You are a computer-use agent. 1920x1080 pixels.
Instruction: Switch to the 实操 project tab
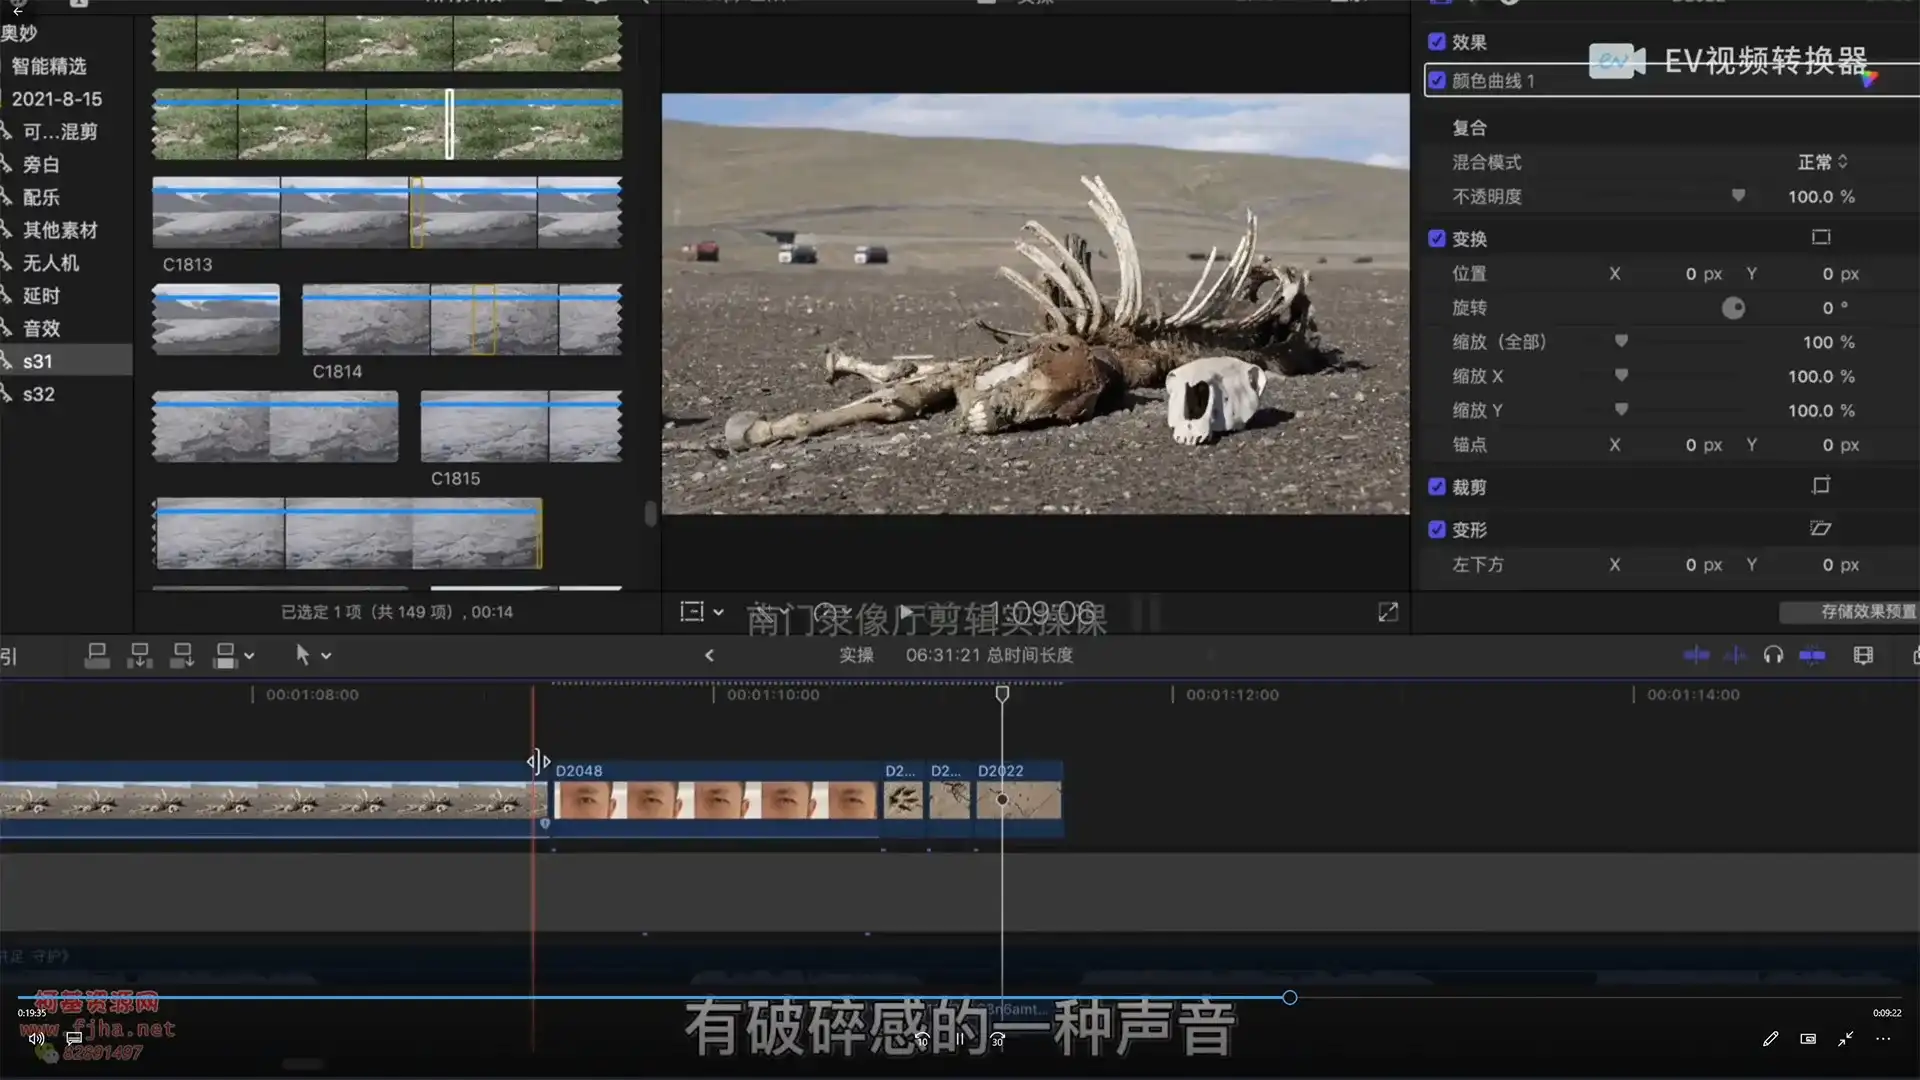[858, 655]
